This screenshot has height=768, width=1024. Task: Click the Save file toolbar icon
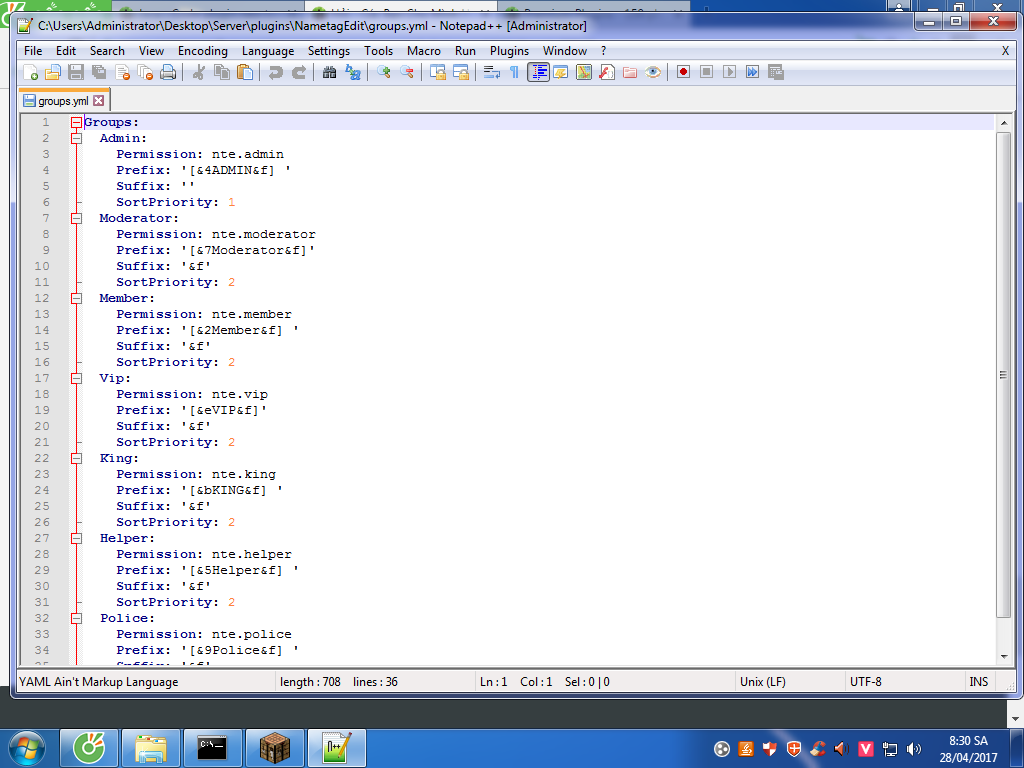76,72
